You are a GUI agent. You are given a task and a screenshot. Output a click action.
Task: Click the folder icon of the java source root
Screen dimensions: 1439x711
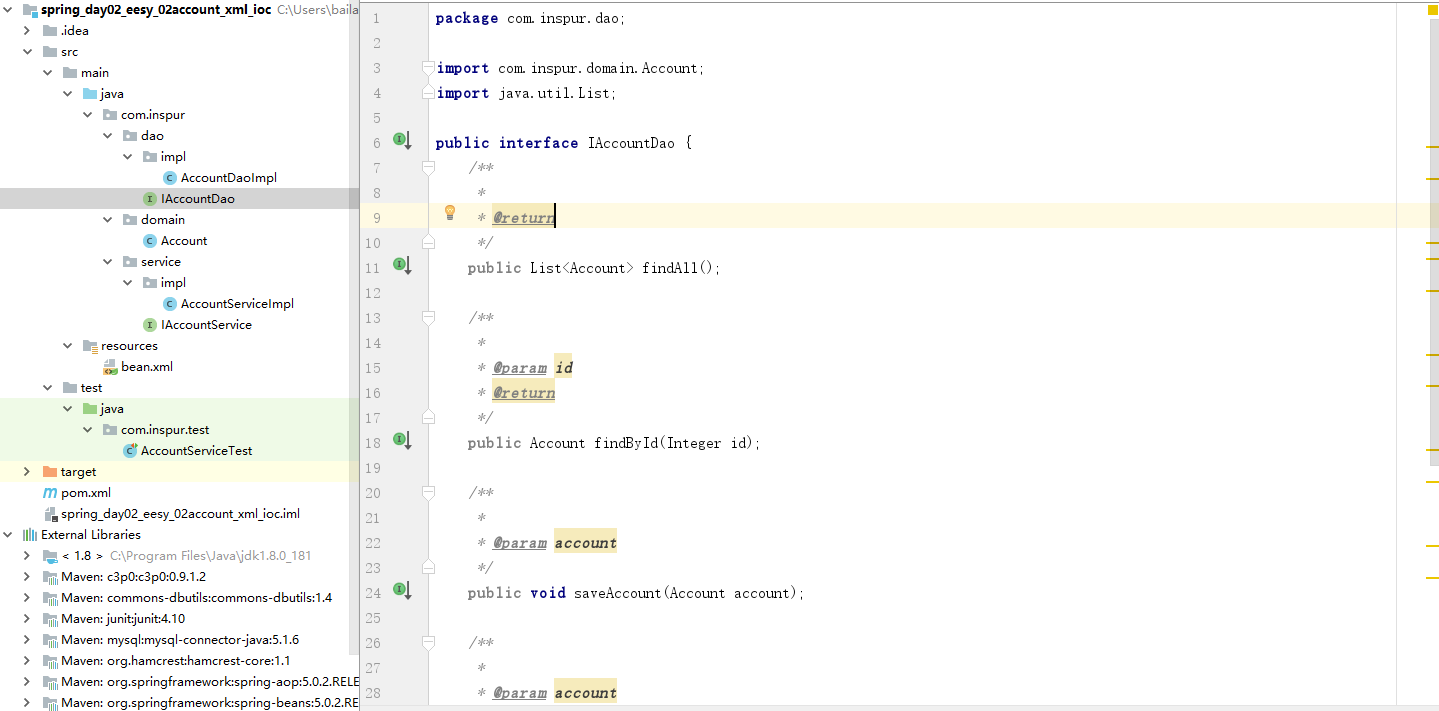point(90,94)
